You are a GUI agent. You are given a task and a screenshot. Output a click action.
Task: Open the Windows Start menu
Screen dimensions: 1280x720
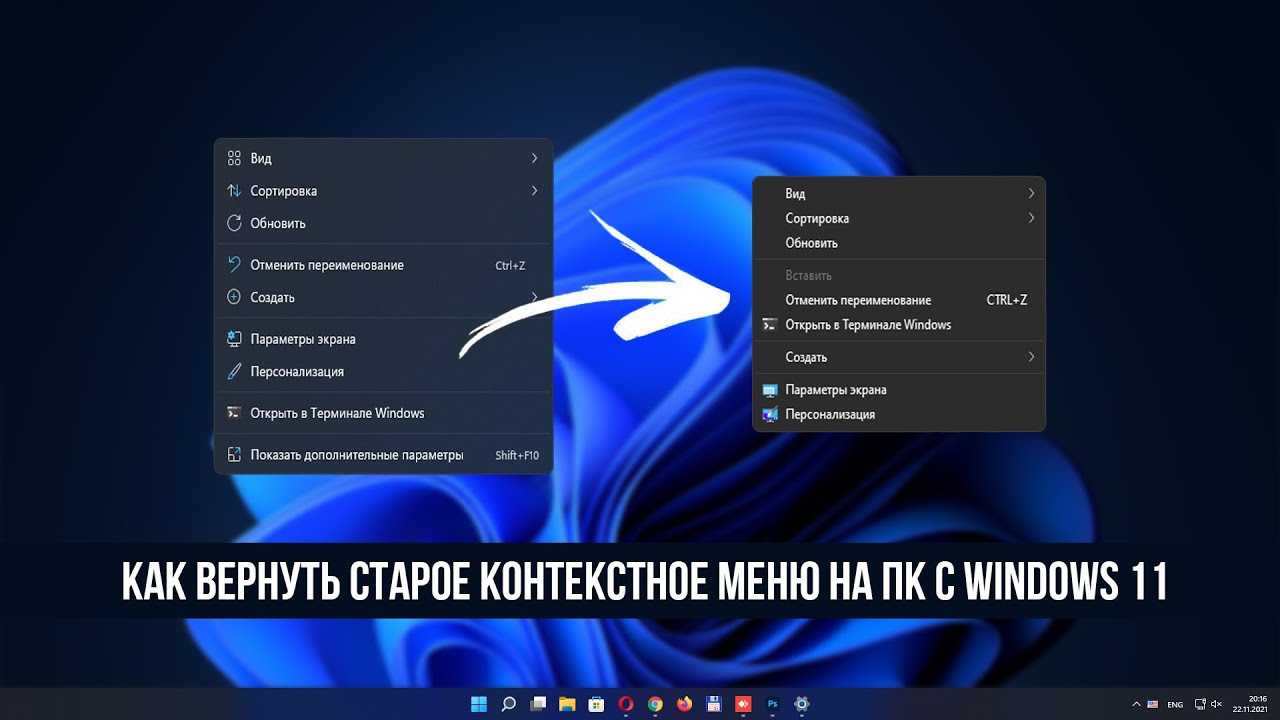click(x=479, y=704)
